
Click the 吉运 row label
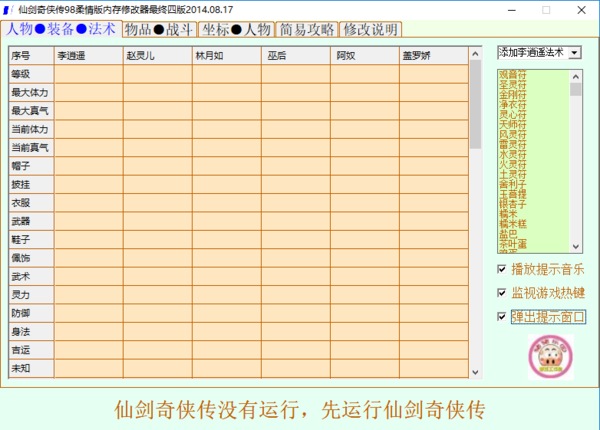31,350
